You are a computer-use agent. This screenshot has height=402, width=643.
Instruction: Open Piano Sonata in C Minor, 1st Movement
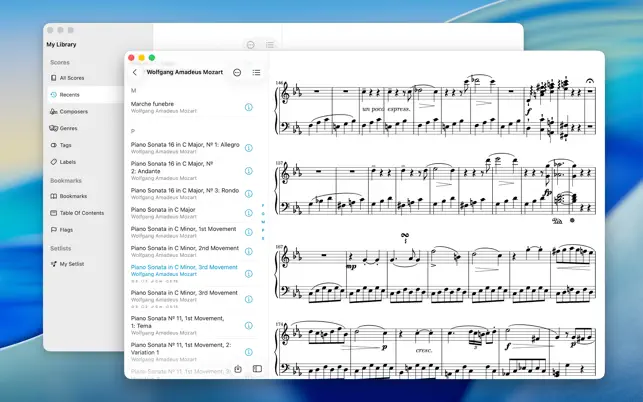coord(187,232)
